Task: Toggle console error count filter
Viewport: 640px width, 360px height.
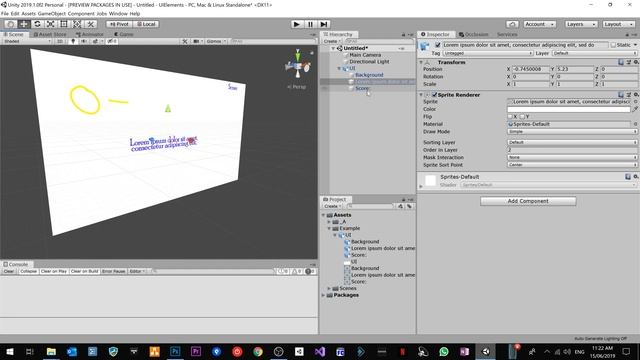Action: 311,271
